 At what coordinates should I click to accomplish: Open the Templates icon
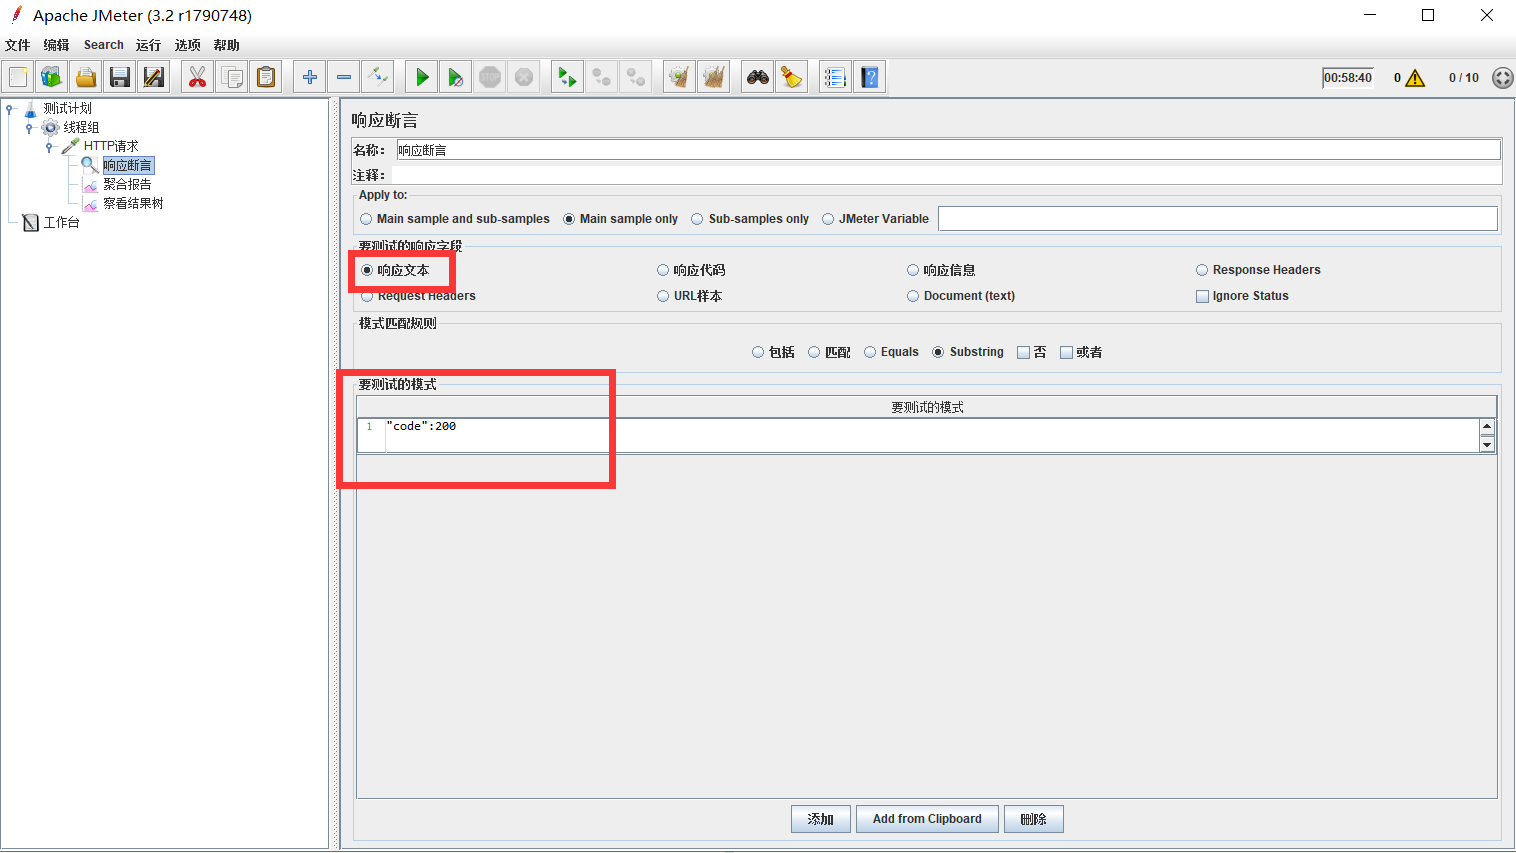(x=52, y=77)
